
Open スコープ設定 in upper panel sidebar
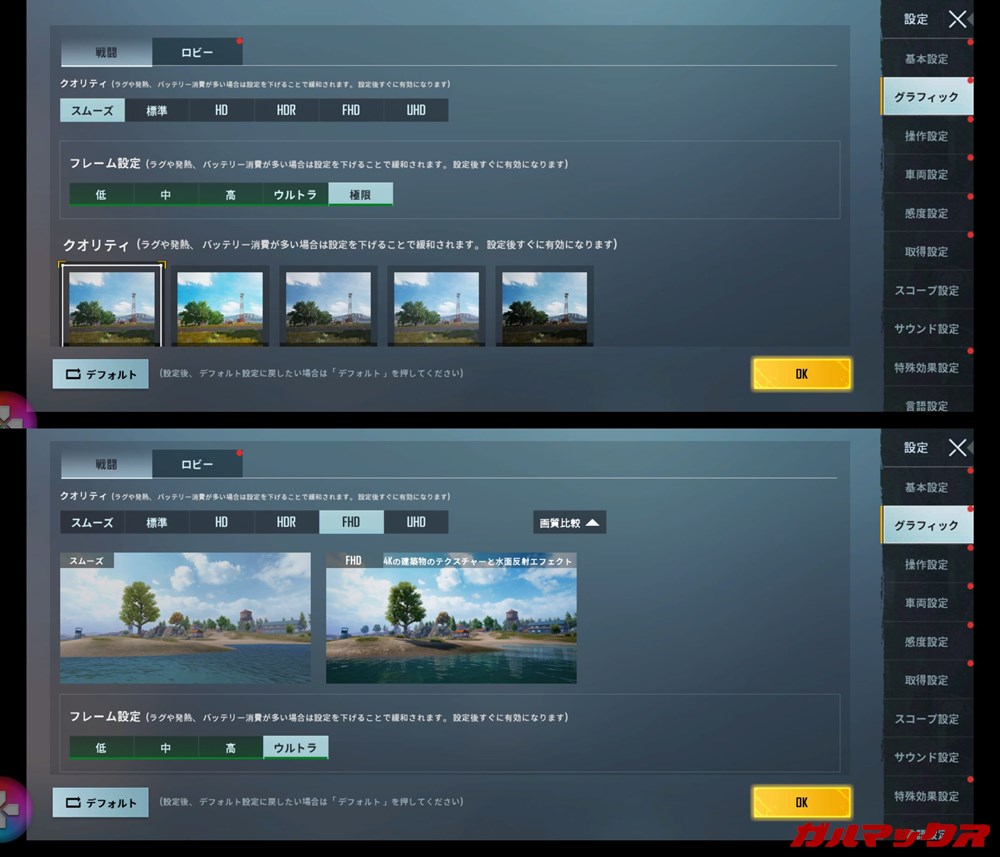click(x=926, y=290)
